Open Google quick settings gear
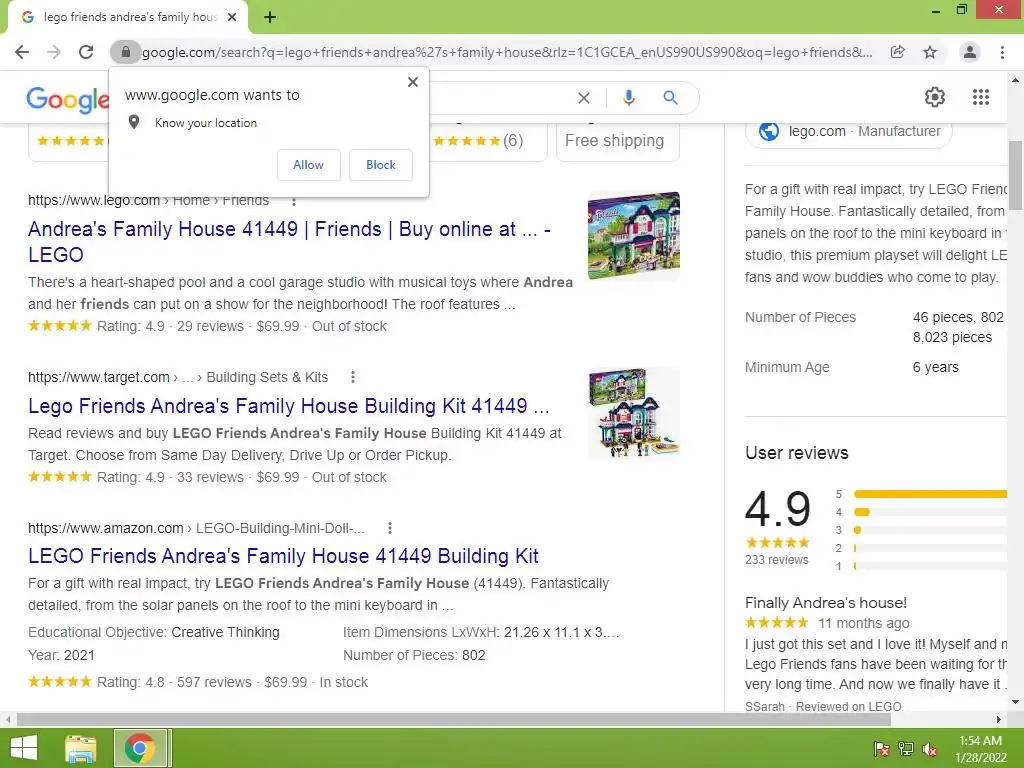Screen dimensions: 1024x768 pyautogui.click(x=935, y=97)
